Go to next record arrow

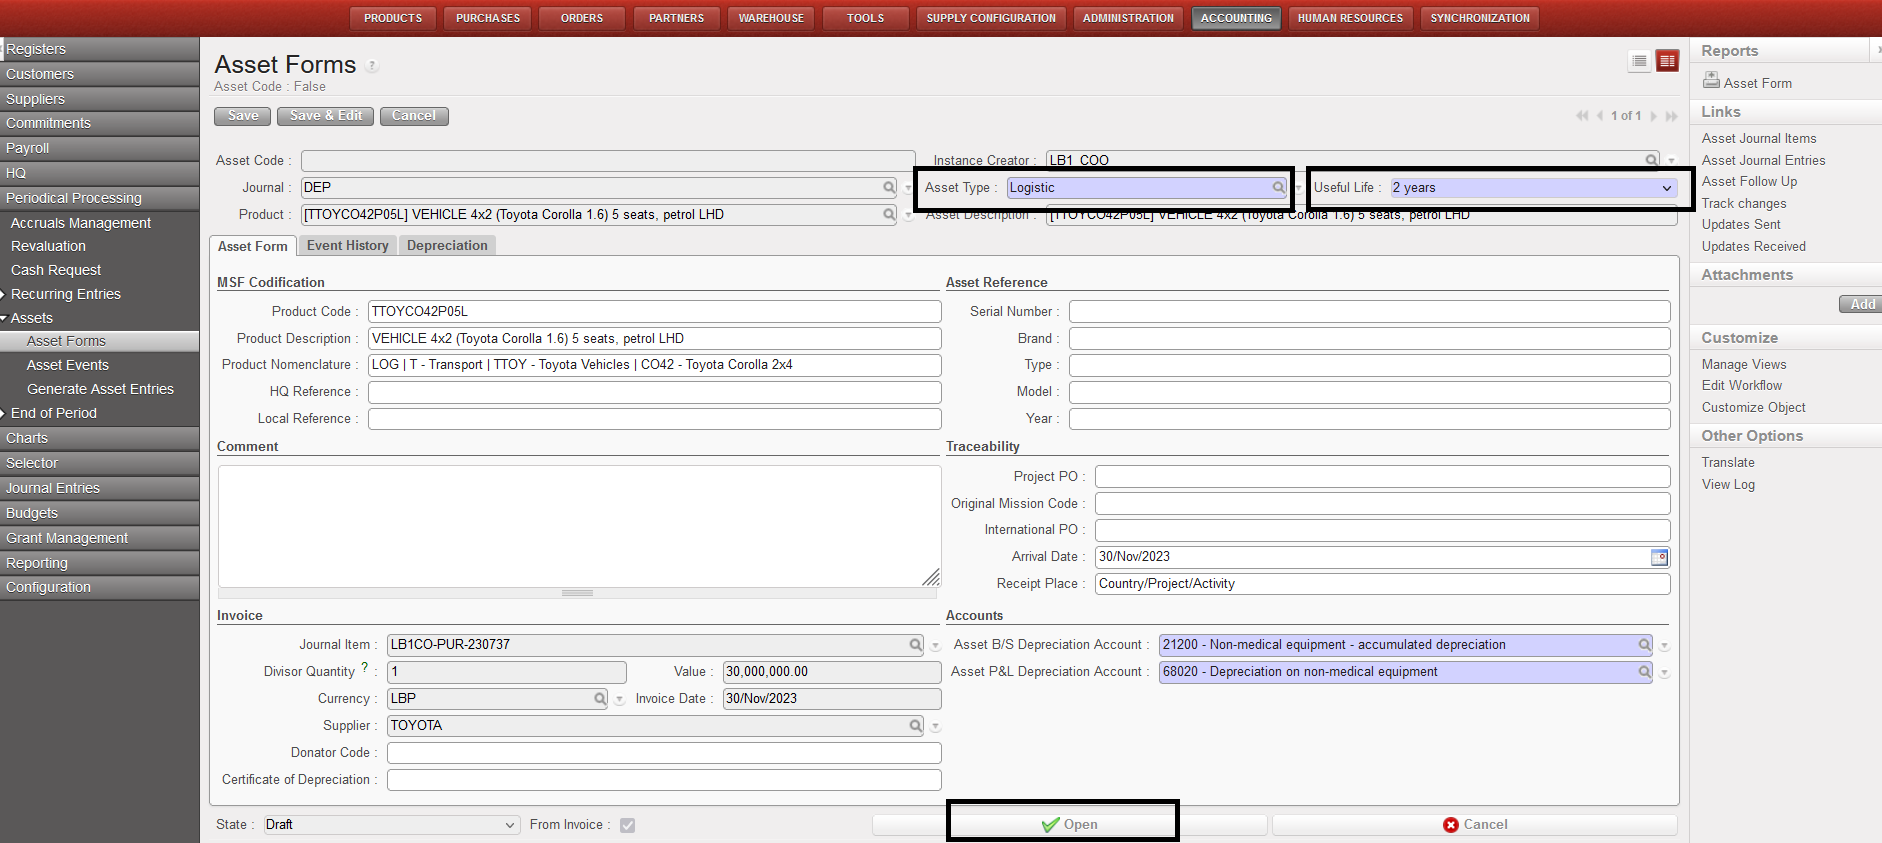click(x=1653, y=116)
